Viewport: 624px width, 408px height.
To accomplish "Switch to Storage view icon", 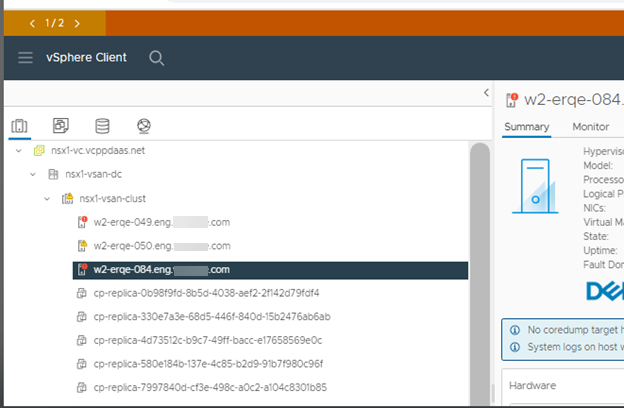I will pyautogui.click(x=102, y=126).
